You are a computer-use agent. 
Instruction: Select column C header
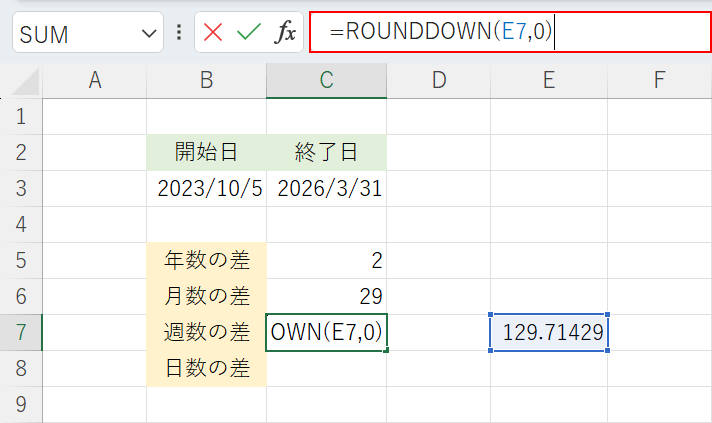(326, 81)
